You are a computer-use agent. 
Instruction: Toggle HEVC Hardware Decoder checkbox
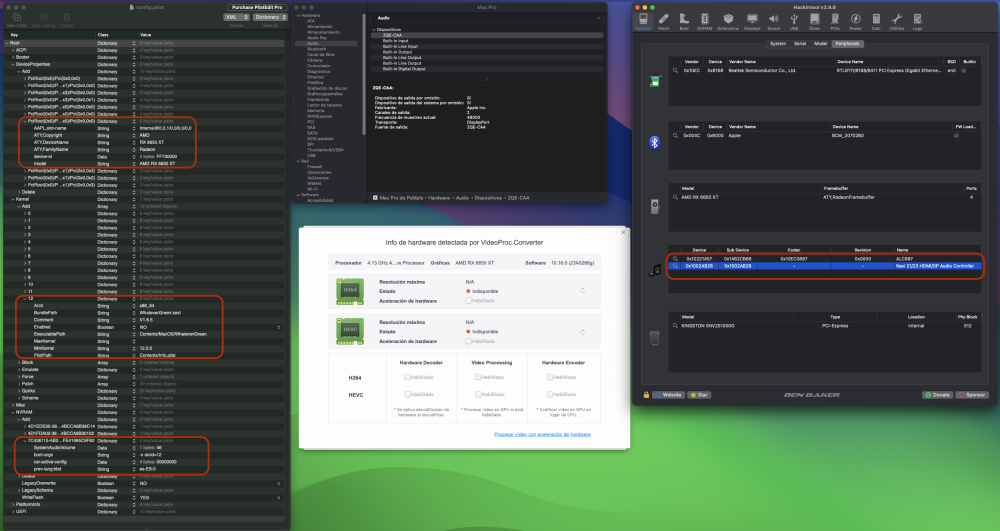408,394
